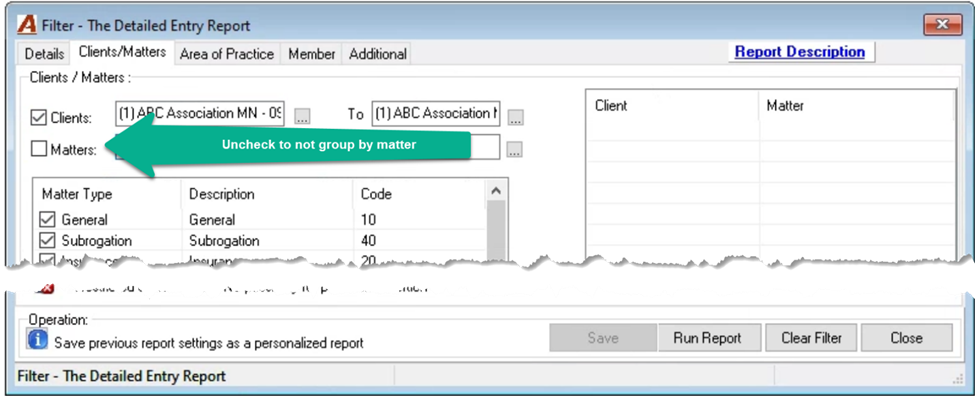Click the Subrogation description cell
This screenshot has height=396, width=975.
coord(267,241)
